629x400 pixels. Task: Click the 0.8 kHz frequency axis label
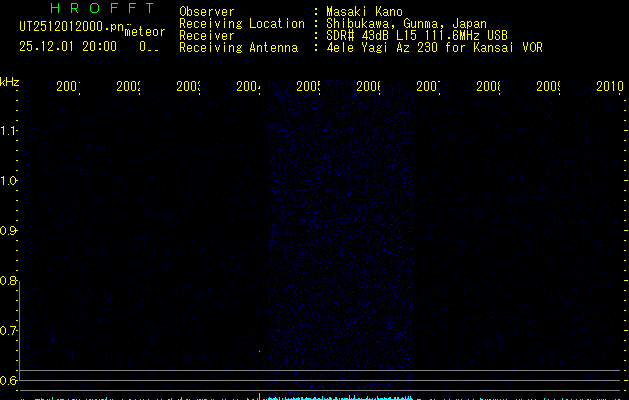click(8, 281)
